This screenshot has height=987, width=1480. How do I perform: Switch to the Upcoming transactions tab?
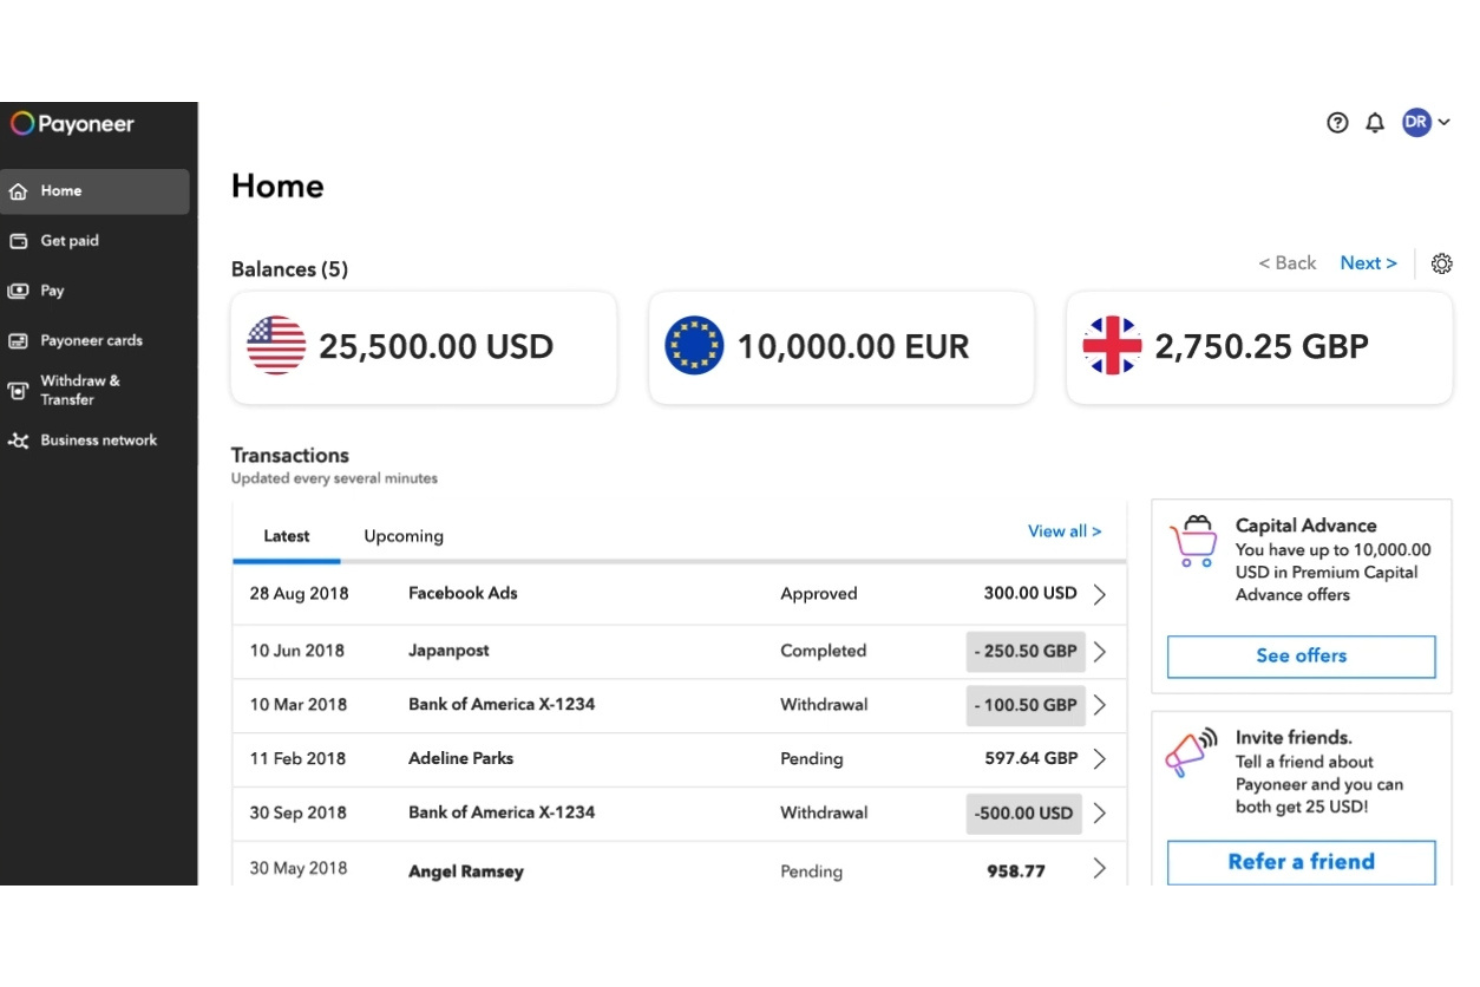[402, 536]
